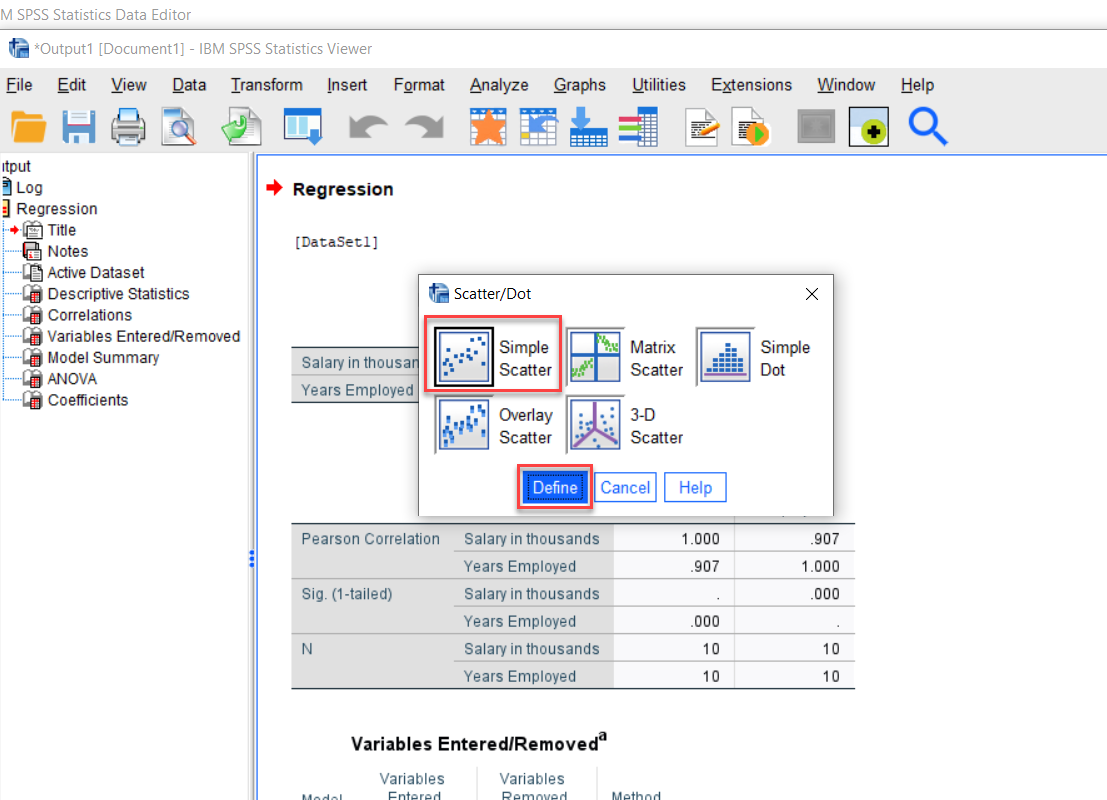Click the Go to Case toolbar icon
Image resolution: width=1107 pixels, height=800 pixels.
tap(538, 128)
